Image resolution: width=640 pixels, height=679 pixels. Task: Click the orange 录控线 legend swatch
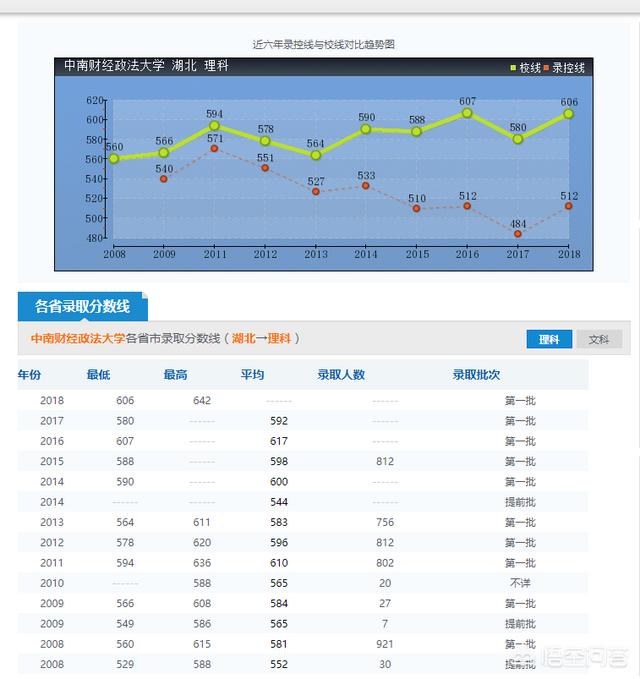(546, 68)
